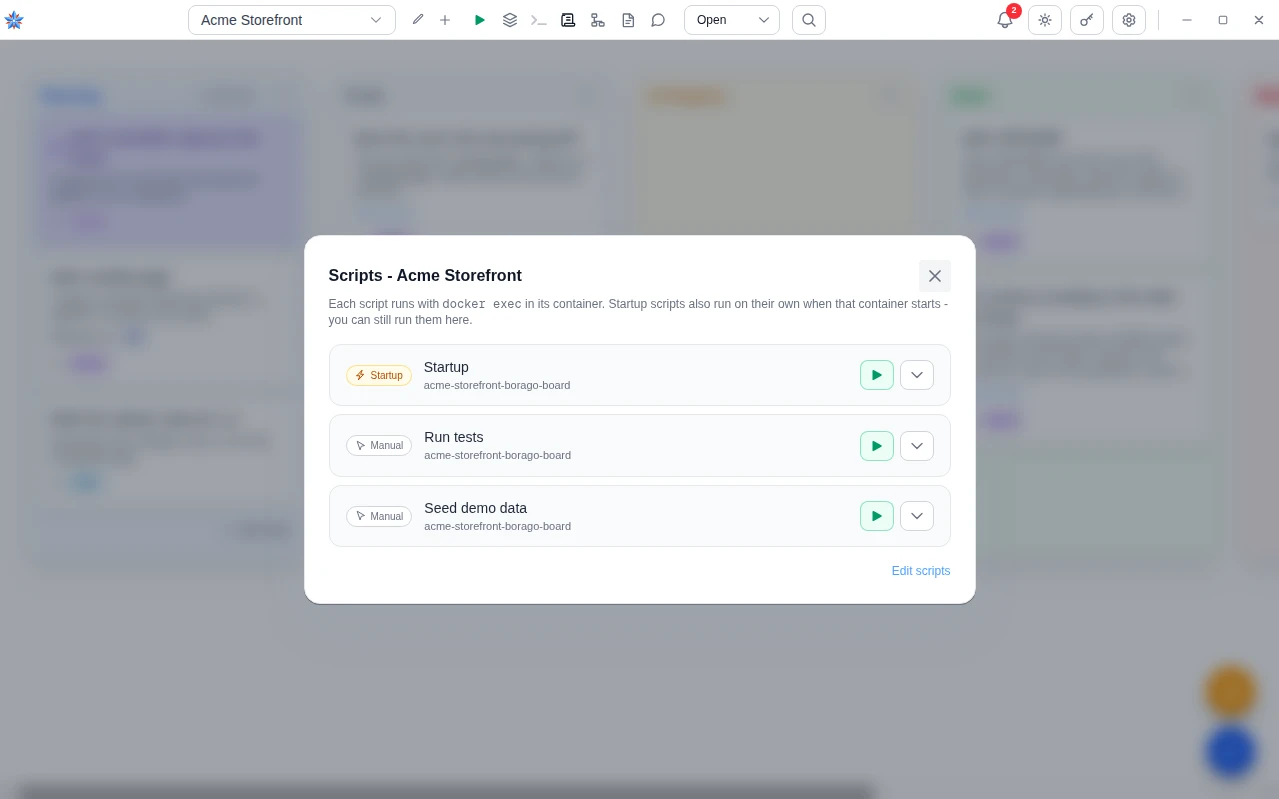Expand the Startup script details

[x=917, y=375]
